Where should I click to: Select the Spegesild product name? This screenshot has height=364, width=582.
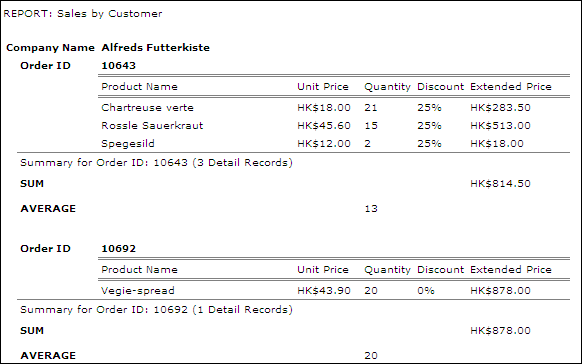pyautogui.click(x=128, y=144)
